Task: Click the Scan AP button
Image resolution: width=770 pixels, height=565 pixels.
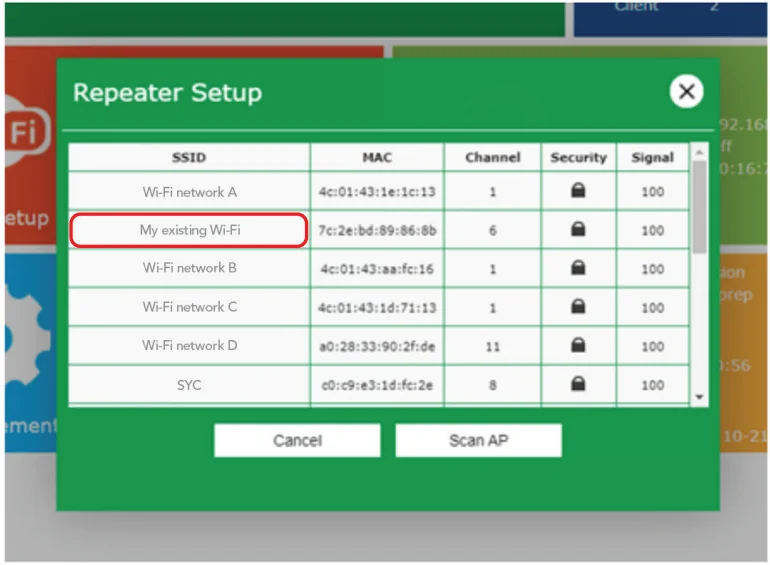Action: click(478, 440)
